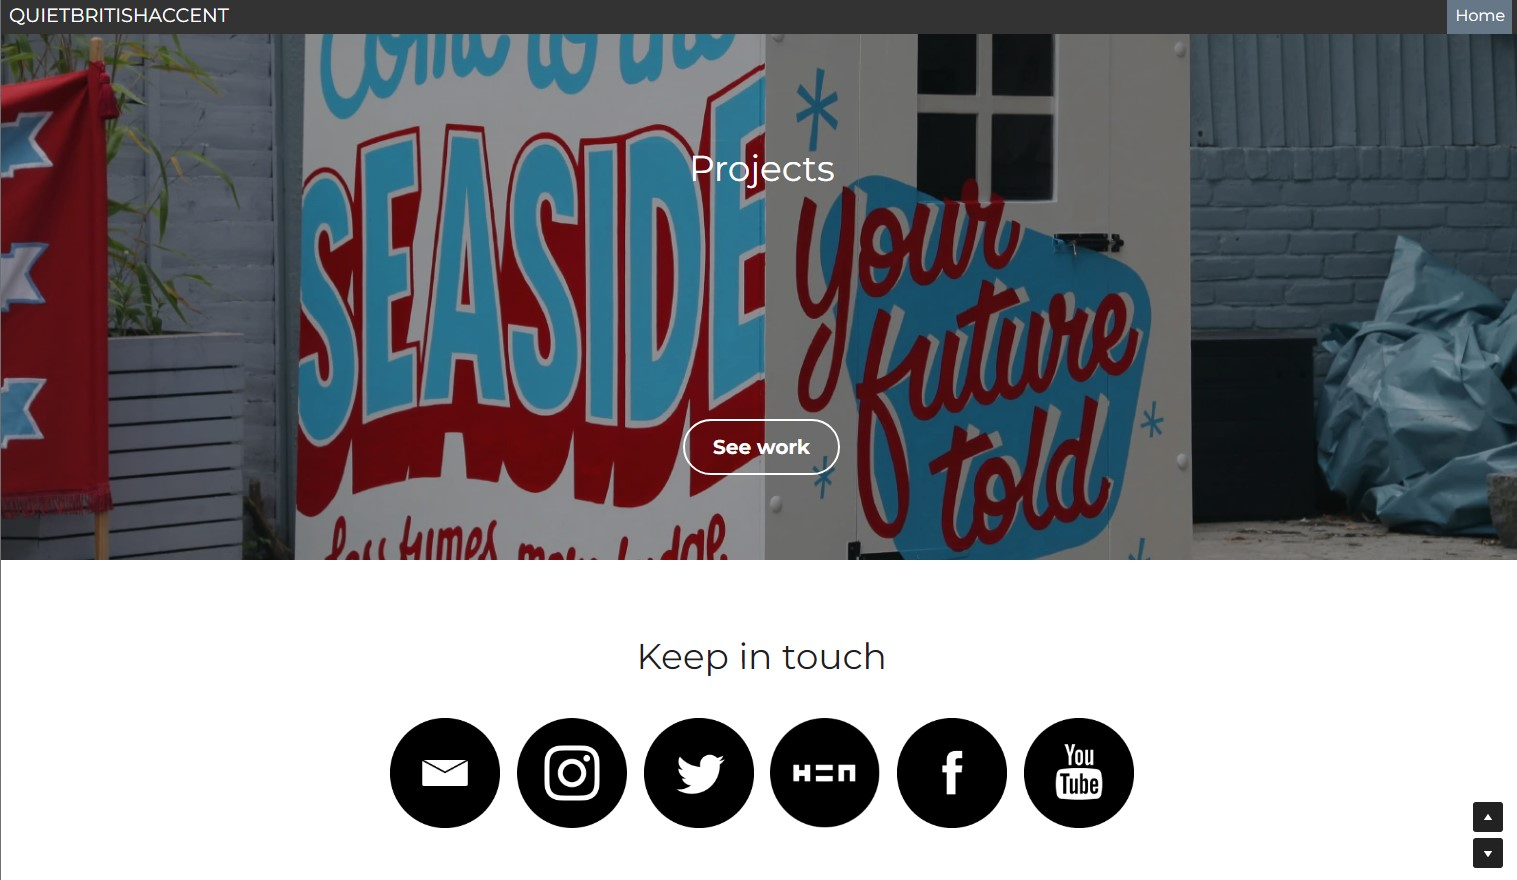Select the Projects heading text

point(762,169)
